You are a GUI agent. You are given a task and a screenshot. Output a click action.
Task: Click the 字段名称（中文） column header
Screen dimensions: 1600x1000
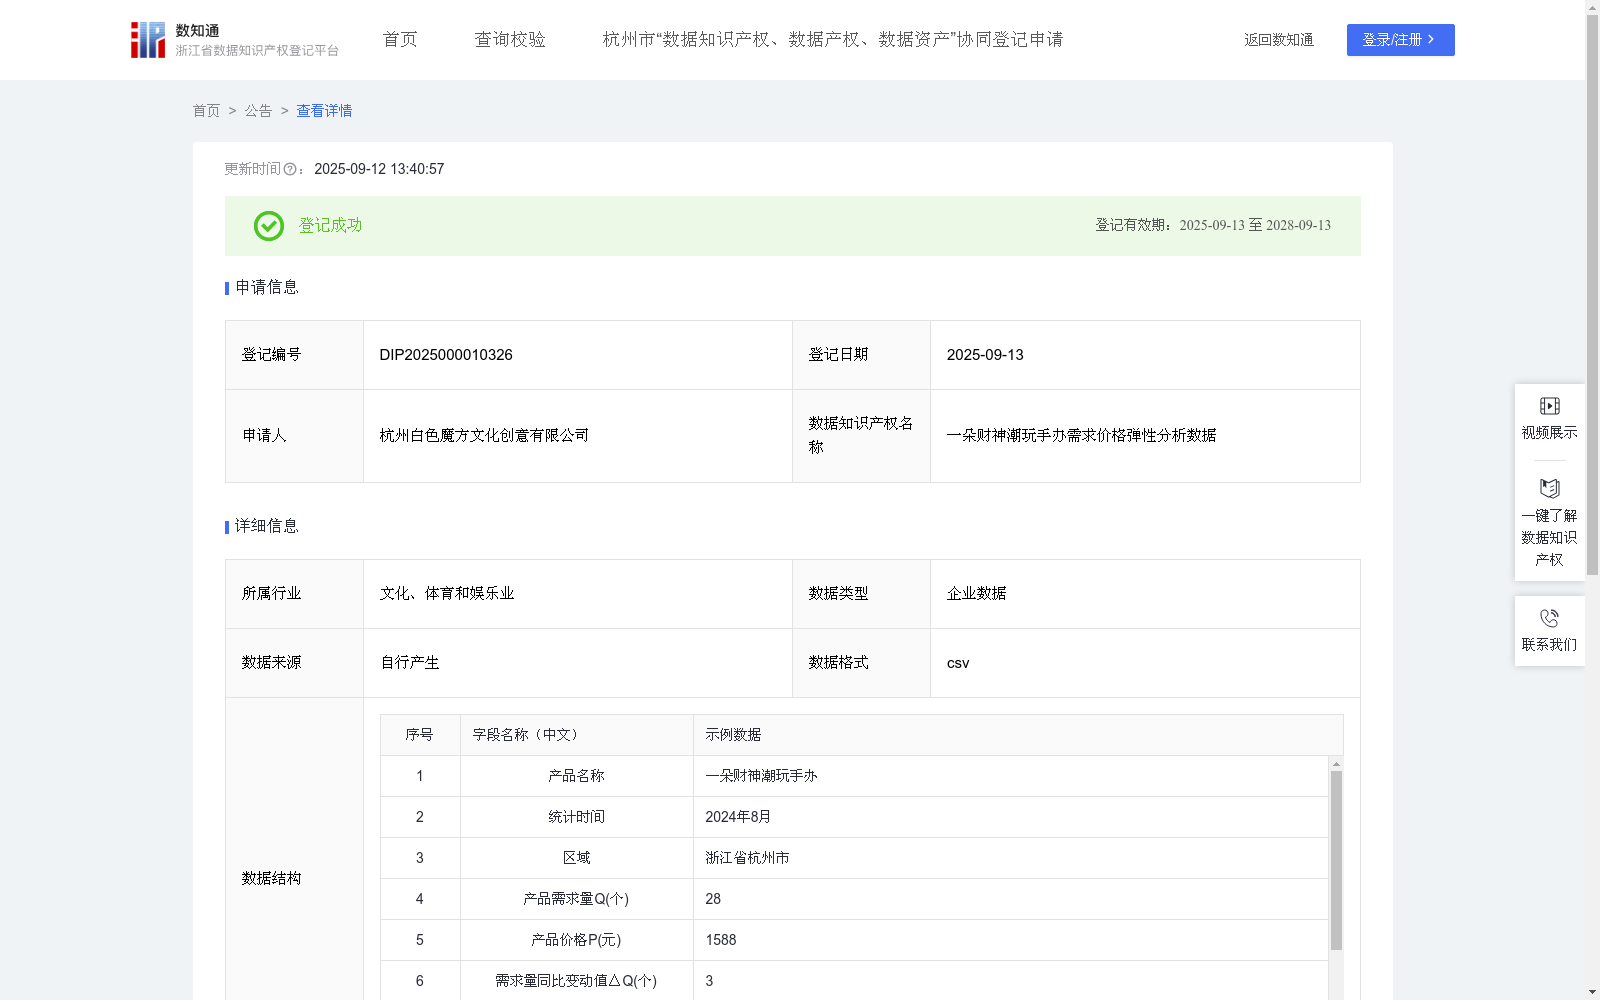click(x=577, y=735)
